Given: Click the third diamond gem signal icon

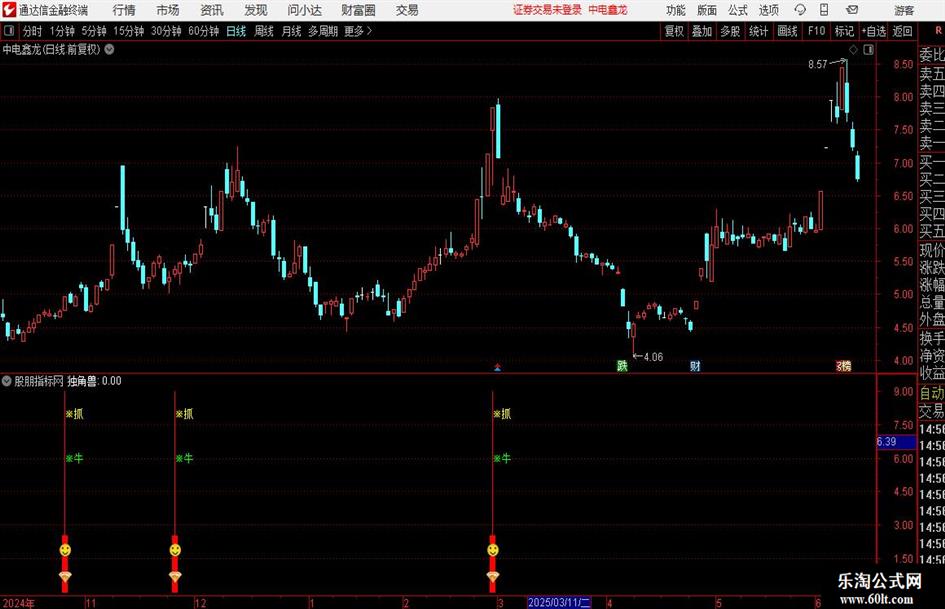Looking at the screenshot, I should pos(492,576).
